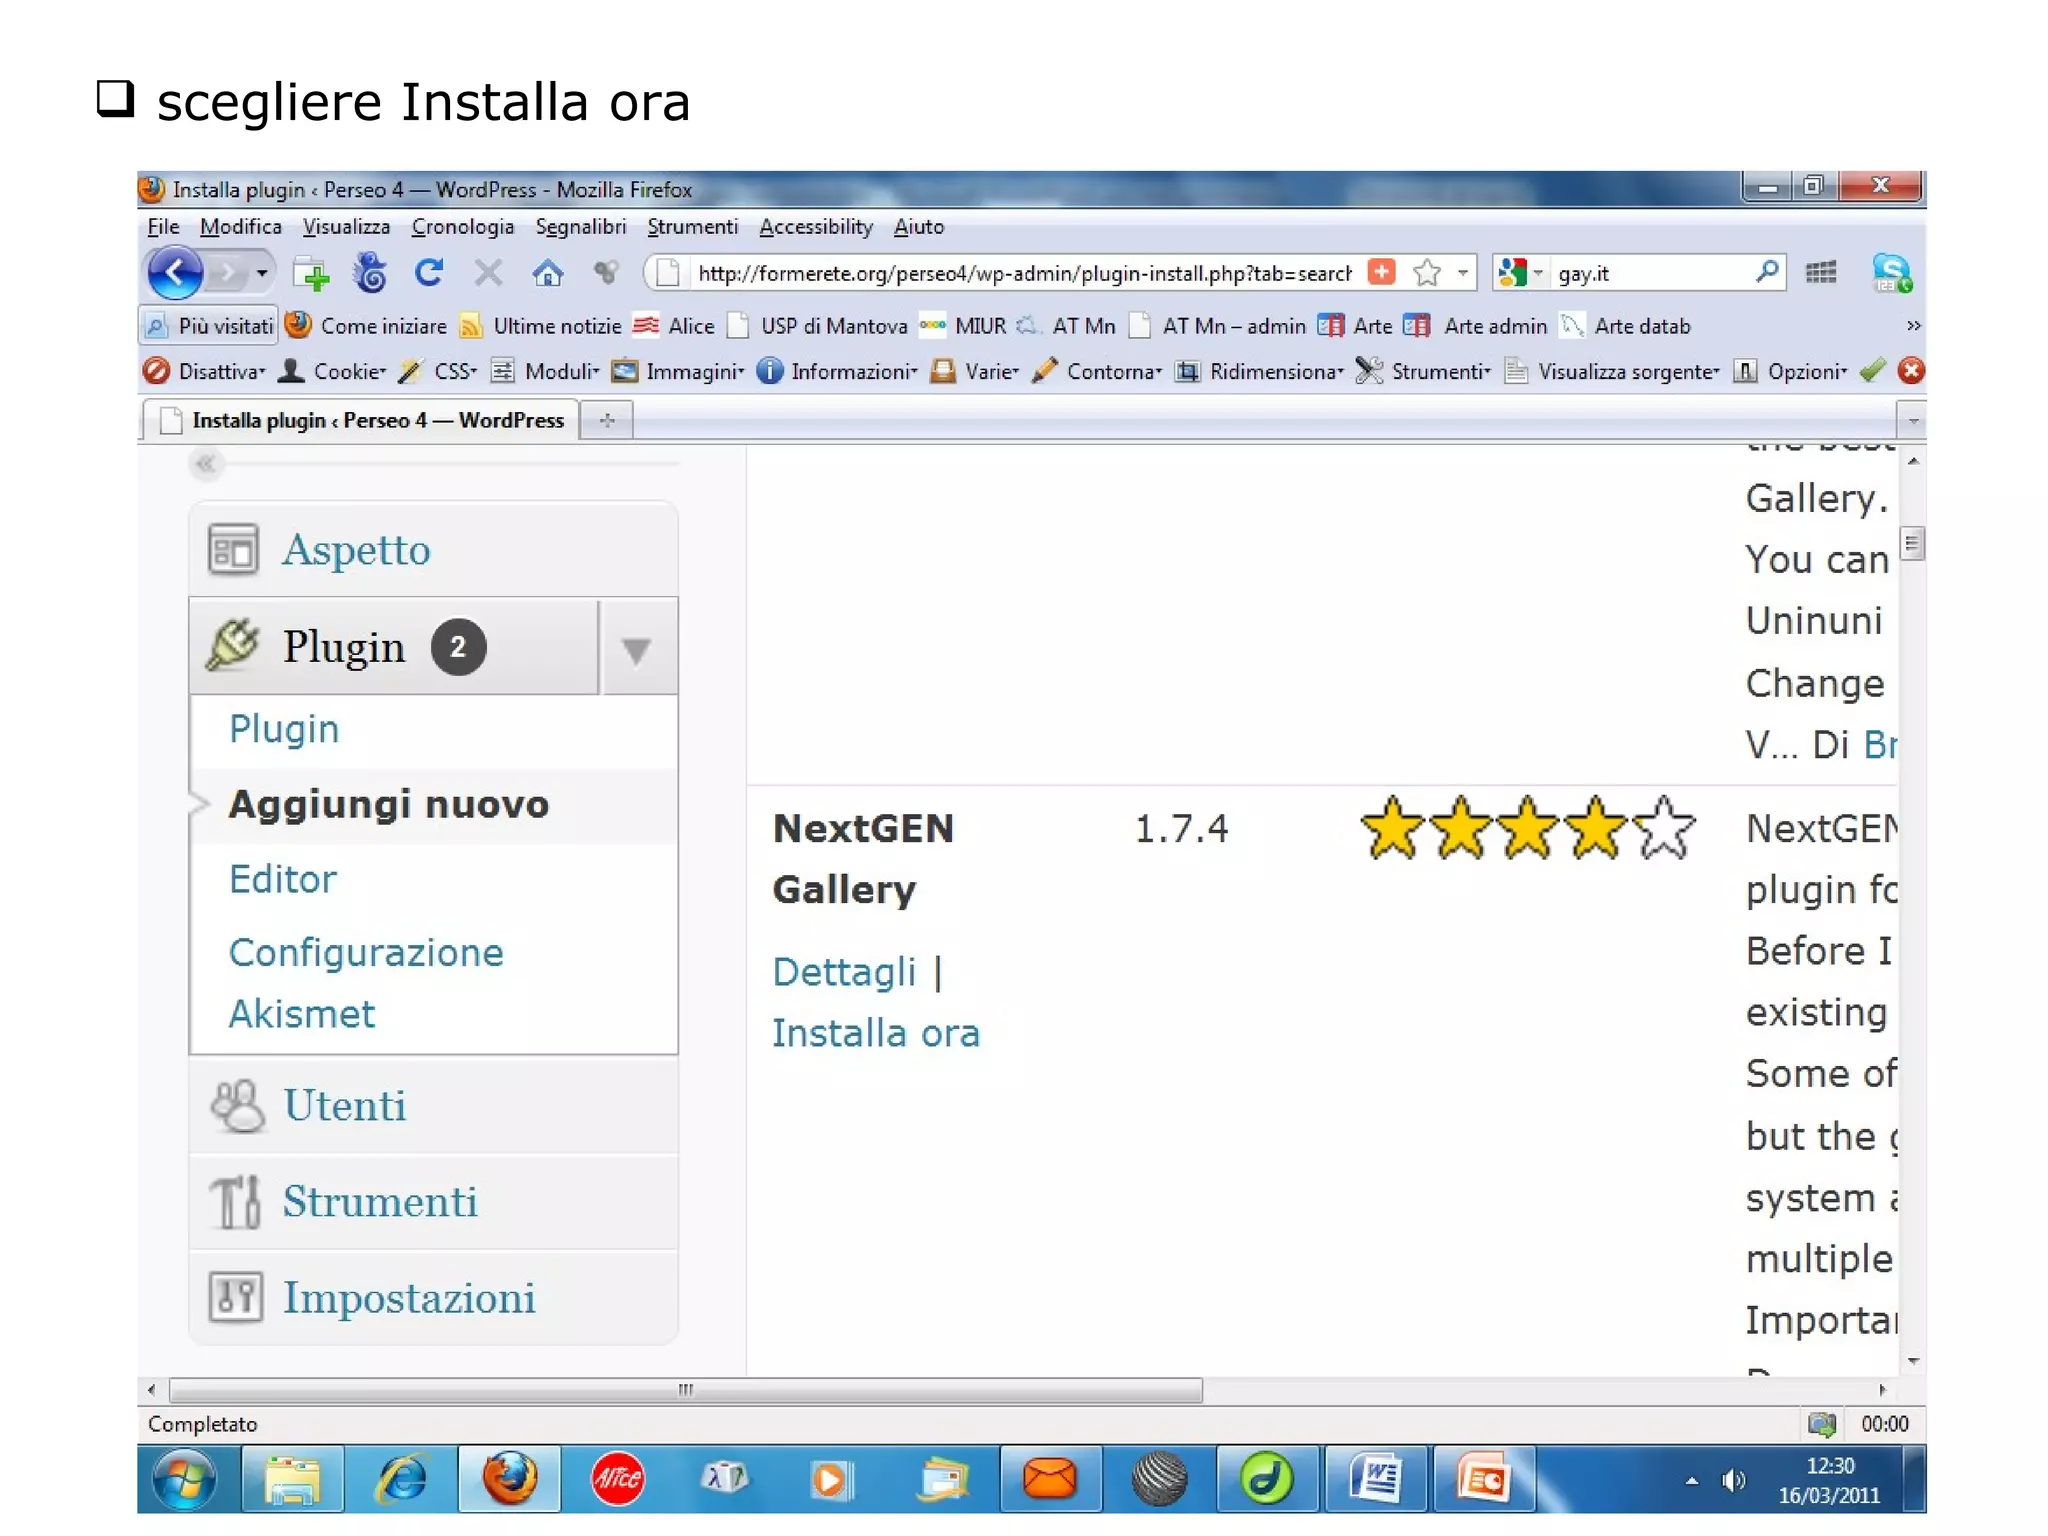Screen dimensions: 2048x1536
Task: Collapse the WordPress admin sidebar menu
Action: (x=205, y=463)
